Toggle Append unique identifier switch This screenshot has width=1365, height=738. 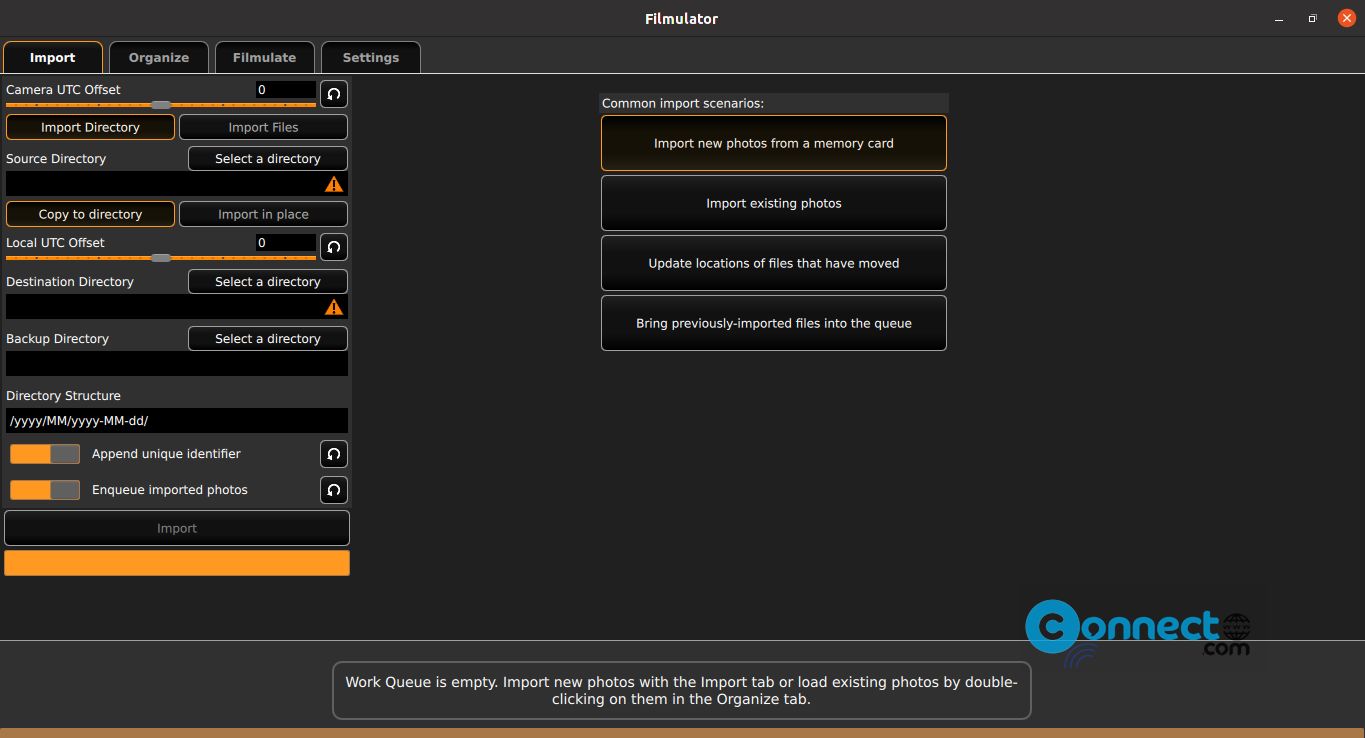(45, 454)
